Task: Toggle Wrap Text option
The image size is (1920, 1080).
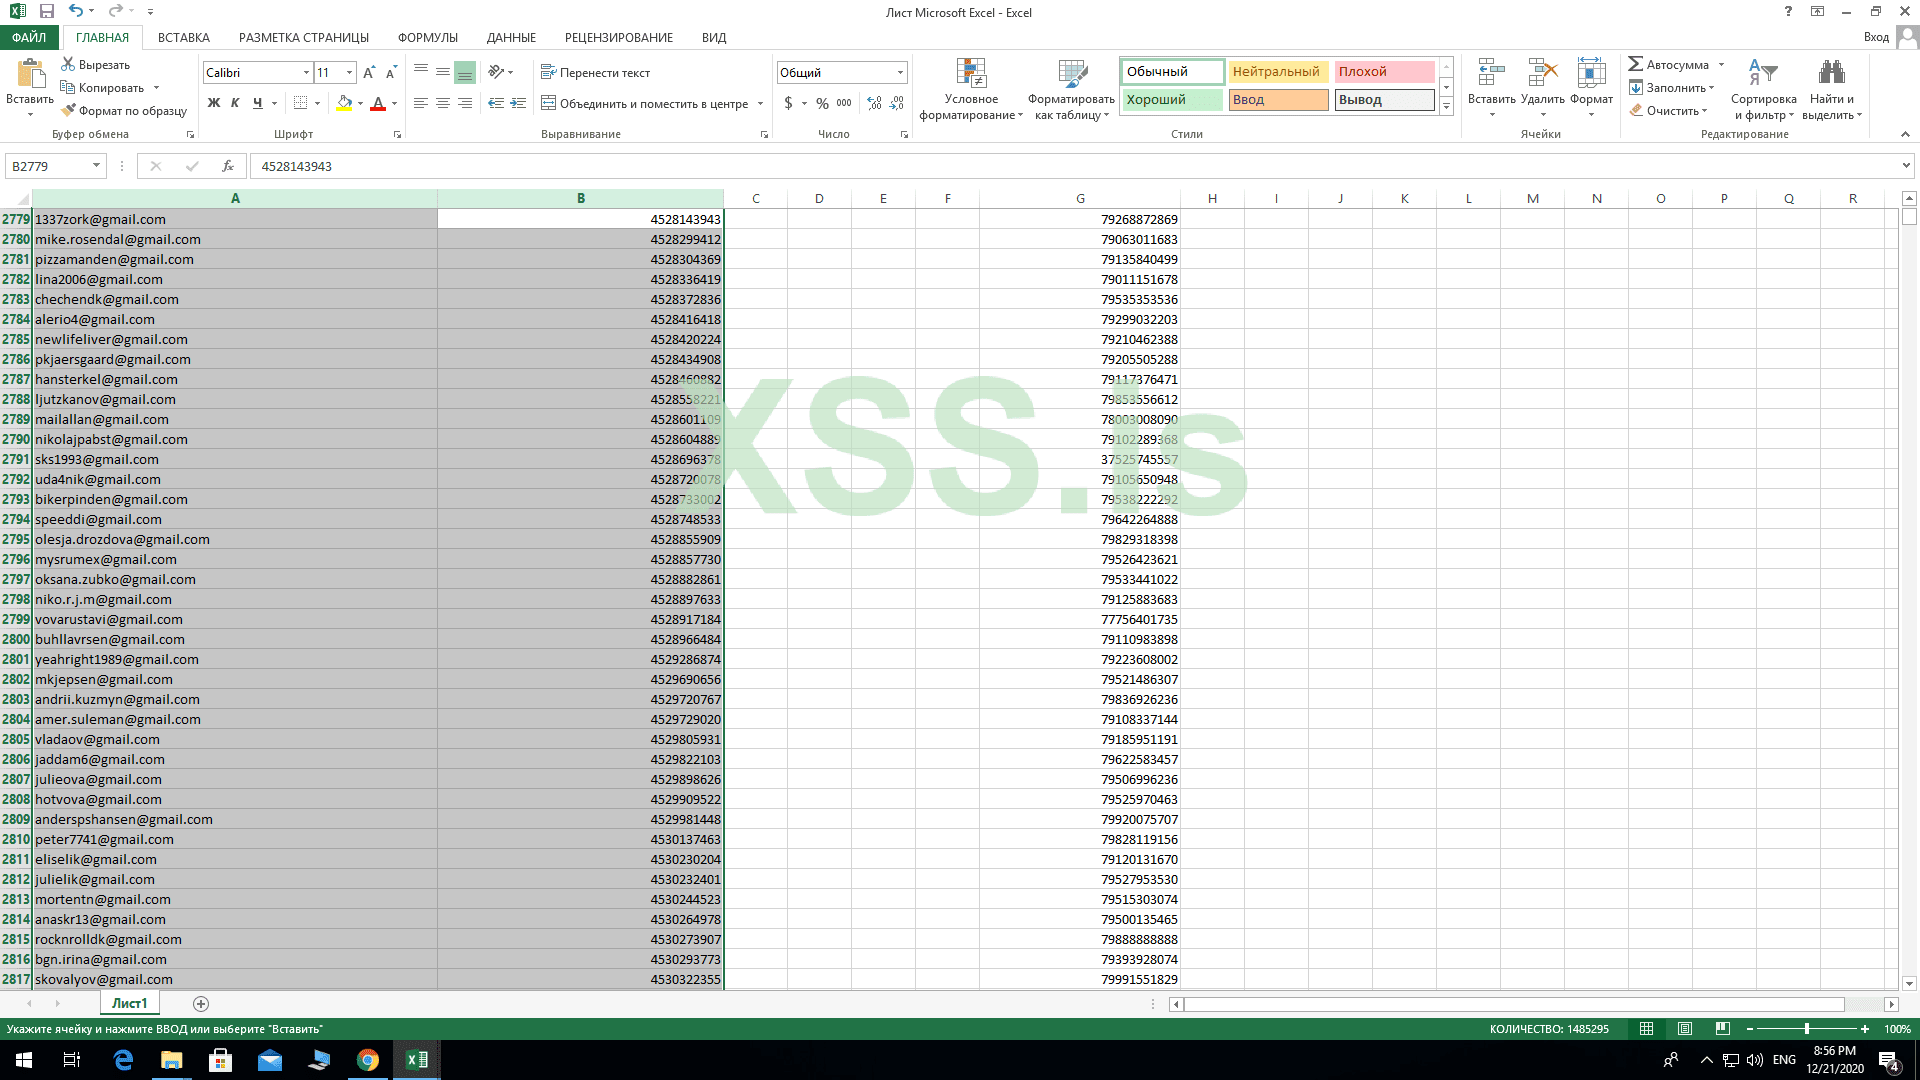Action: click(x=595, y=73)
